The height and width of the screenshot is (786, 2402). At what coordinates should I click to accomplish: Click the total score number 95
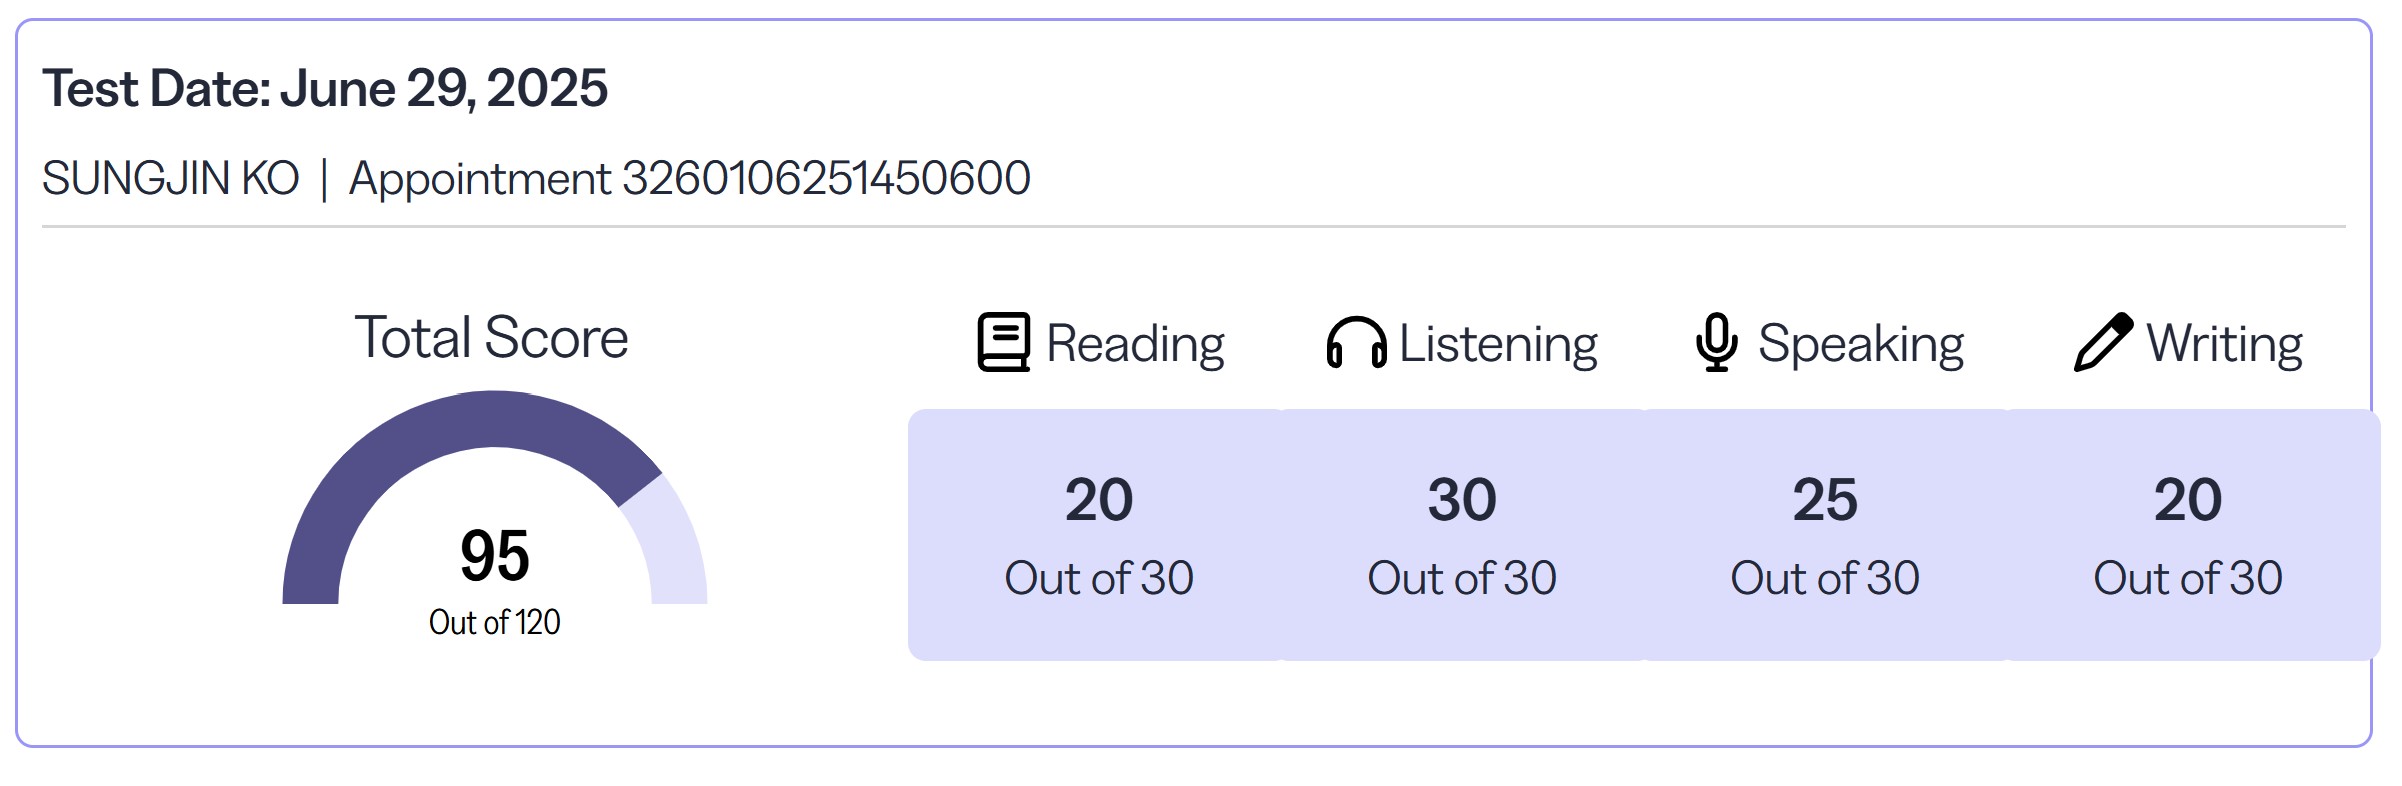point(495,556)
